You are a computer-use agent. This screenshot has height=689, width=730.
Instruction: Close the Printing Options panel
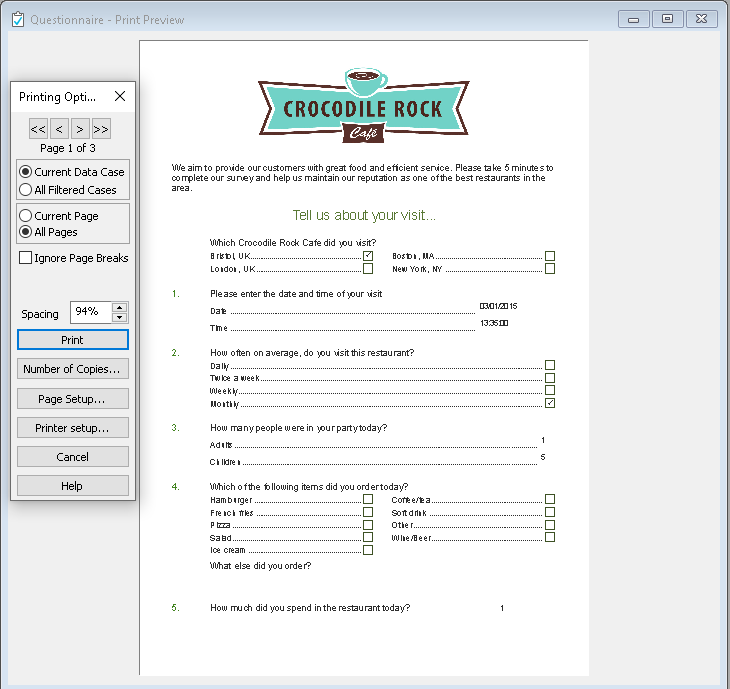120,96
